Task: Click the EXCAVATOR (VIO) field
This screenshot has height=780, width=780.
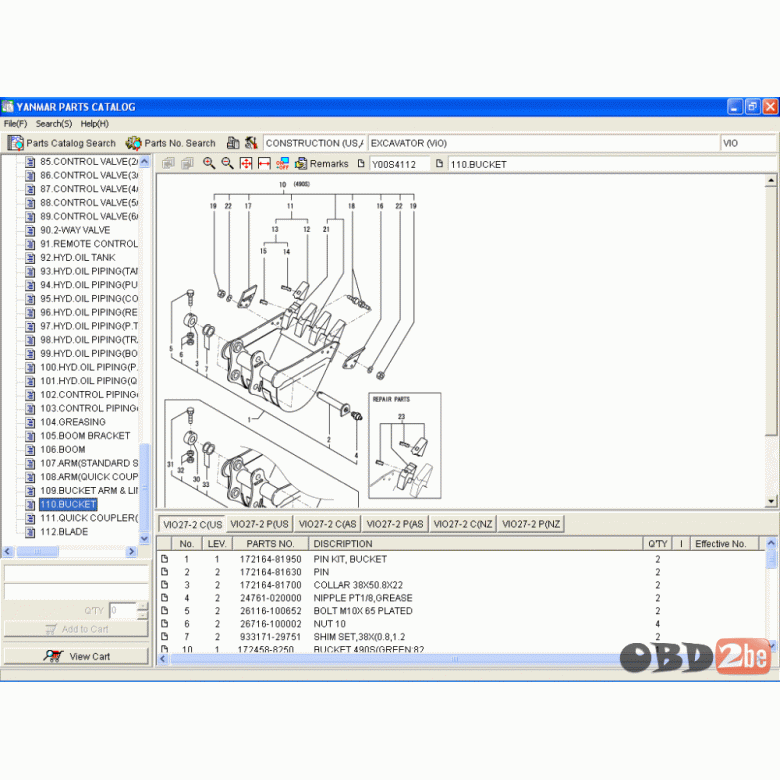Action: point(543,143)
